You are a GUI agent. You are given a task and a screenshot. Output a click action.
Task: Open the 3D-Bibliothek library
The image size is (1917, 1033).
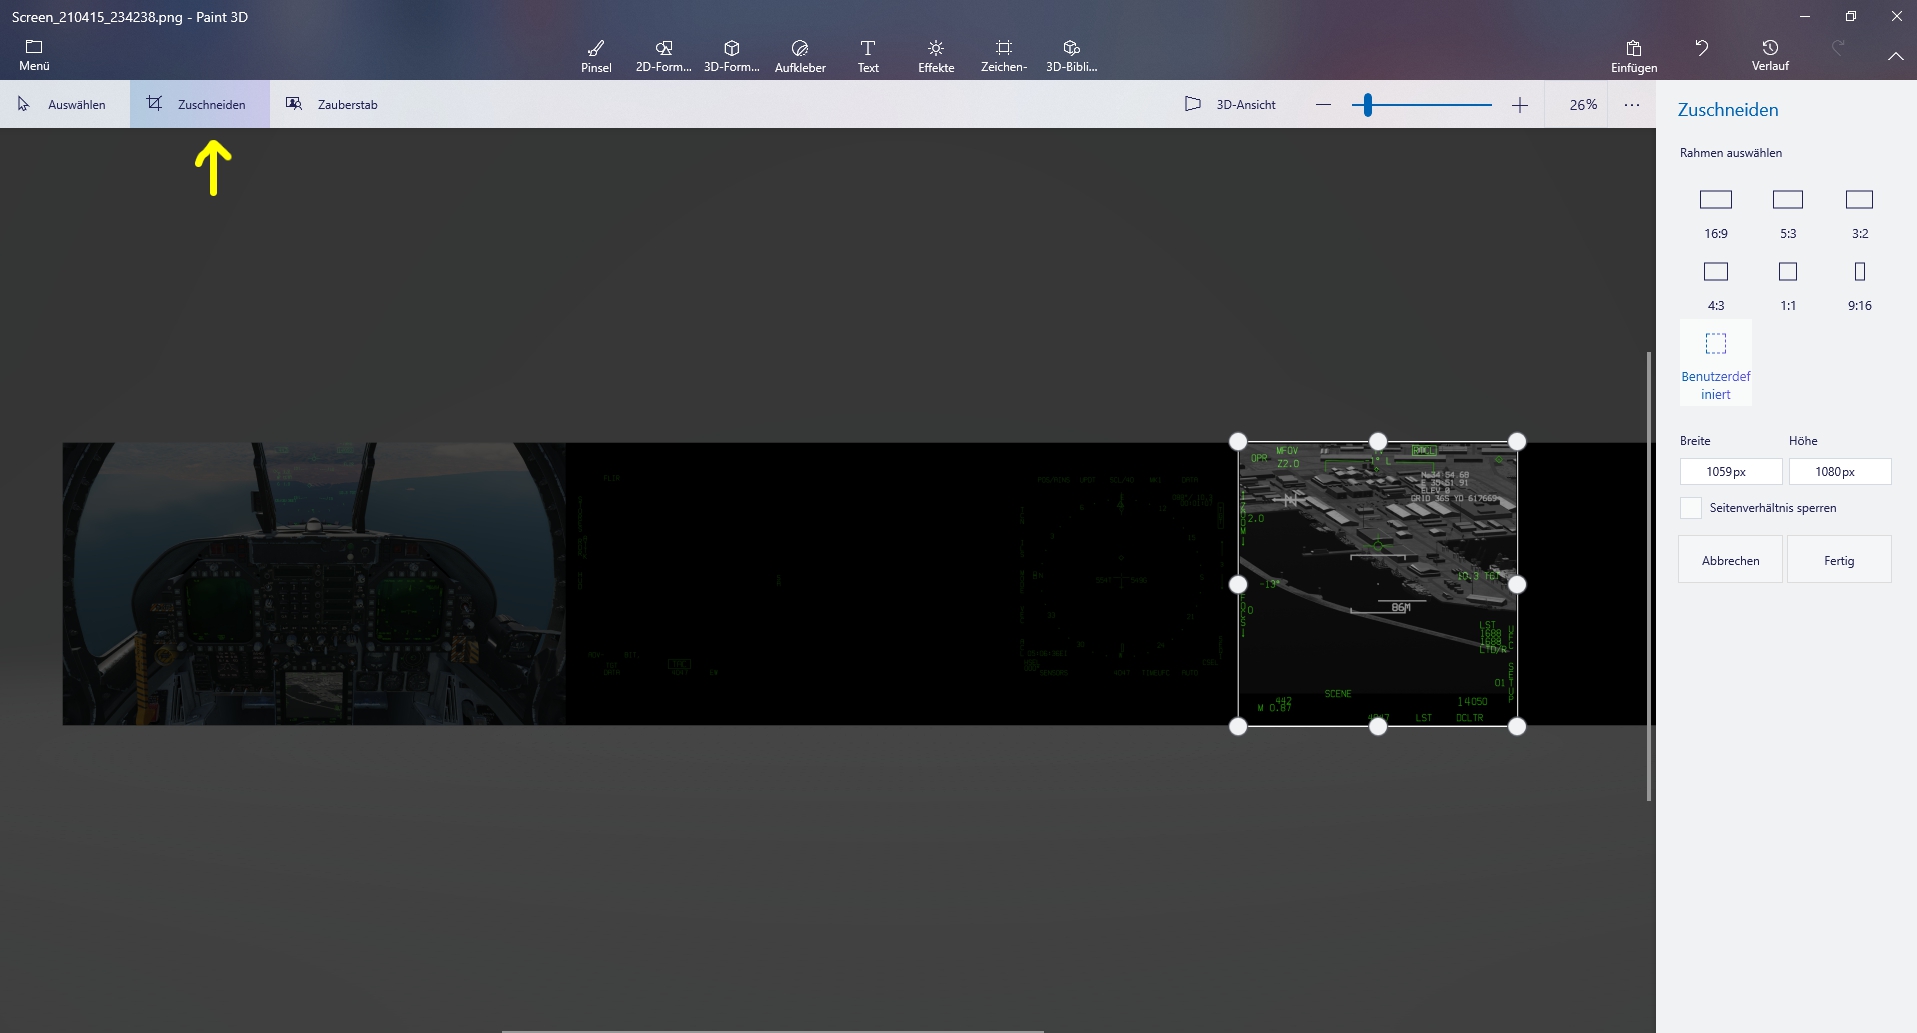coord(1072,56)
